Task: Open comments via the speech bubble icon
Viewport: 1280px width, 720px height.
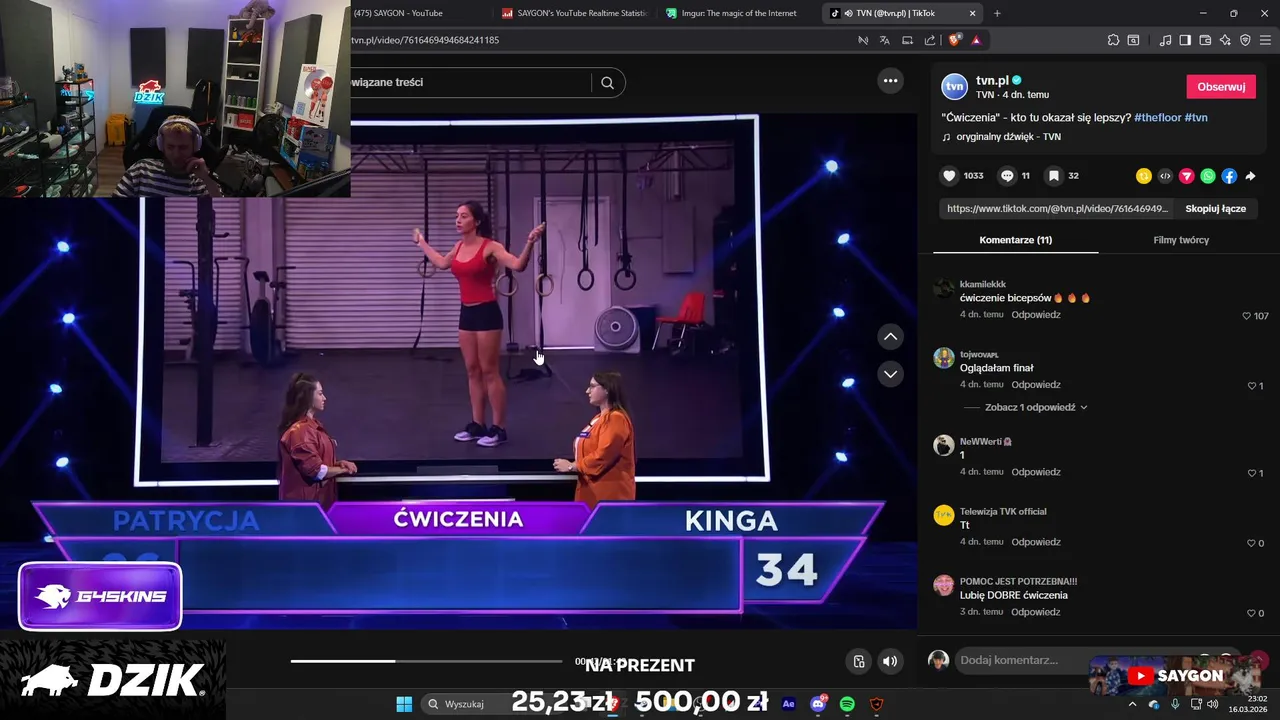Action: (x=1007, y=176)
